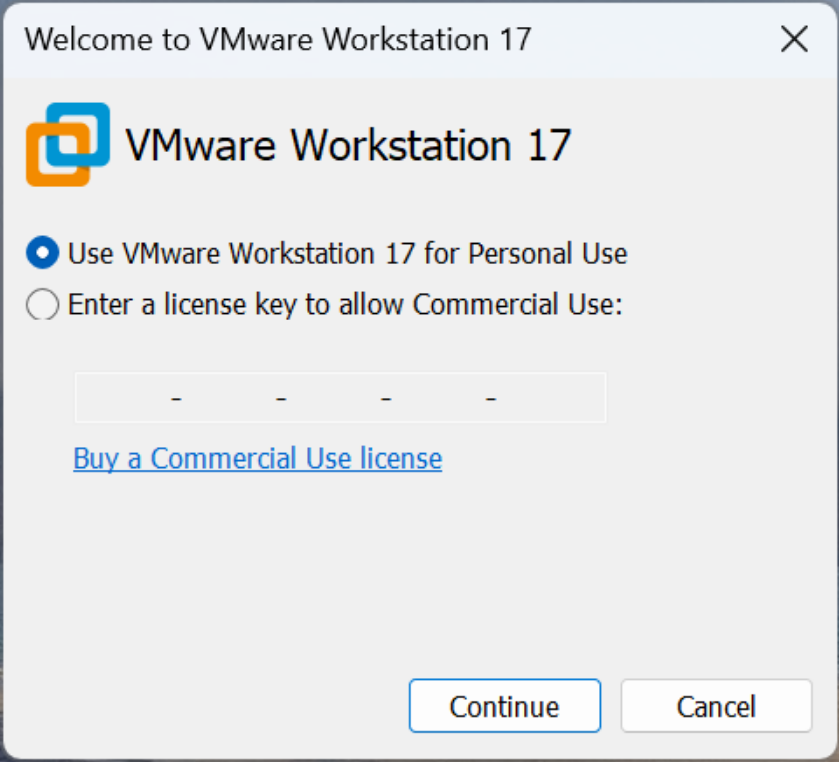Screen dimensions: 839x762
Task: Click the second license key segment
Action: [230, 397]
